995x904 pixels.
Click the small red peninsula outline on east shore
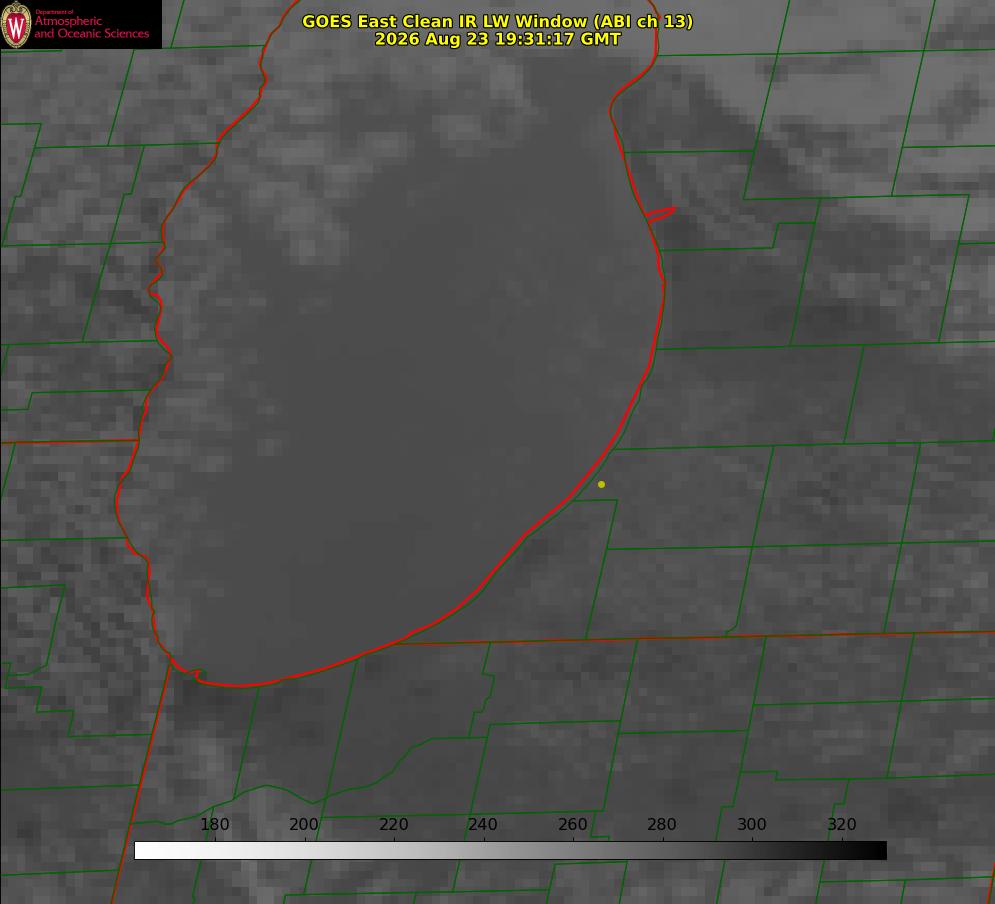(660, 214)
